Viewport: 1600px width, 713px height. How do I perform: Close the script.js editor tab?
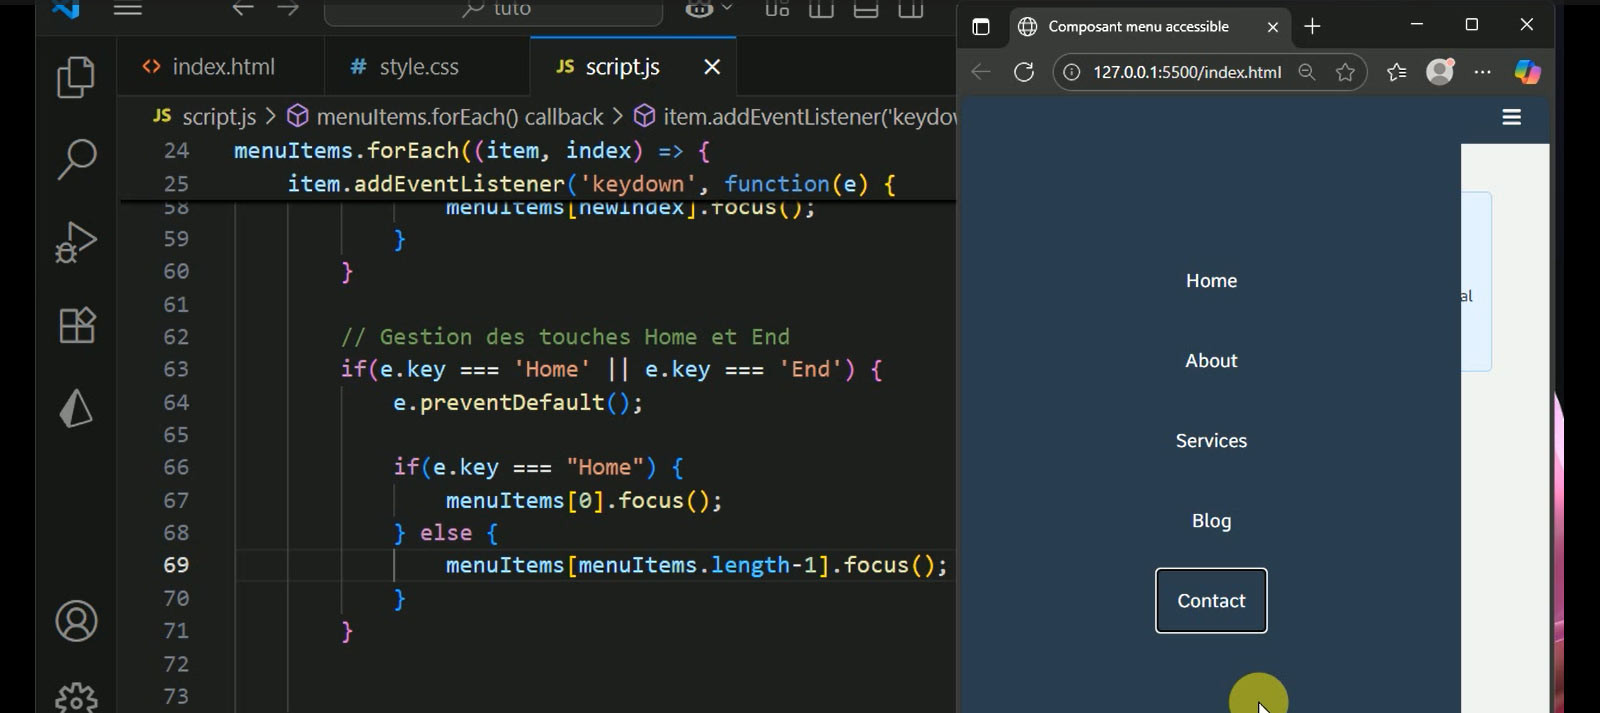(712, 67)
